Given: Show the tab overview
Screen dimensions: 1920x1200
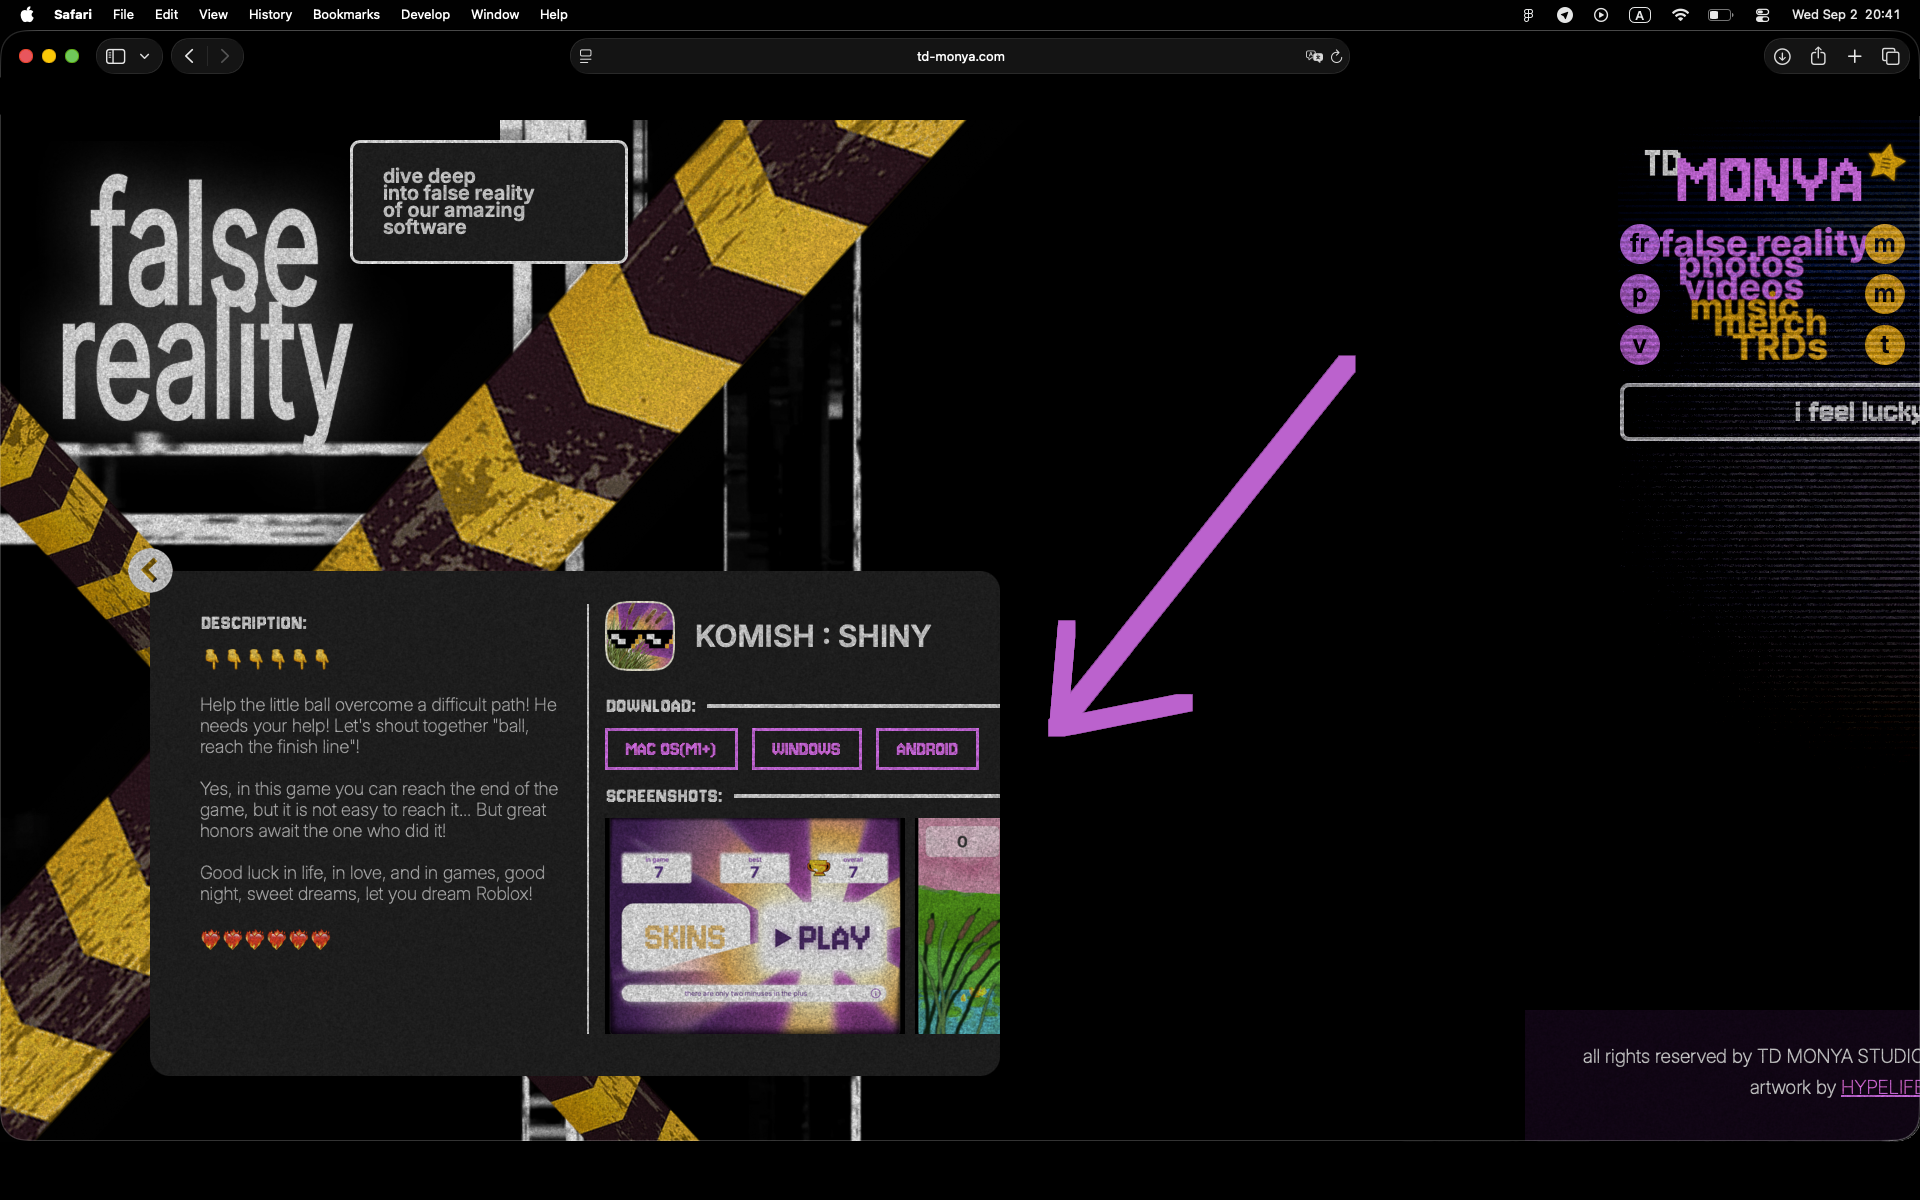Looking at the screenshot, I should pyautogui.click(x=1890, y=57).
